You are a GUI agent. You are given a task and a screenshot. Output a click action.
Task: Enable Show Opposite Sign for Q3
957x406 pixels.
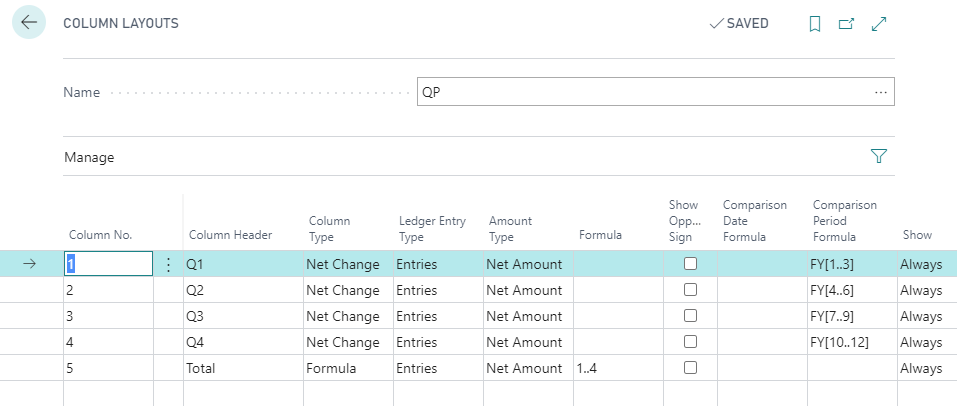[690, 316]
